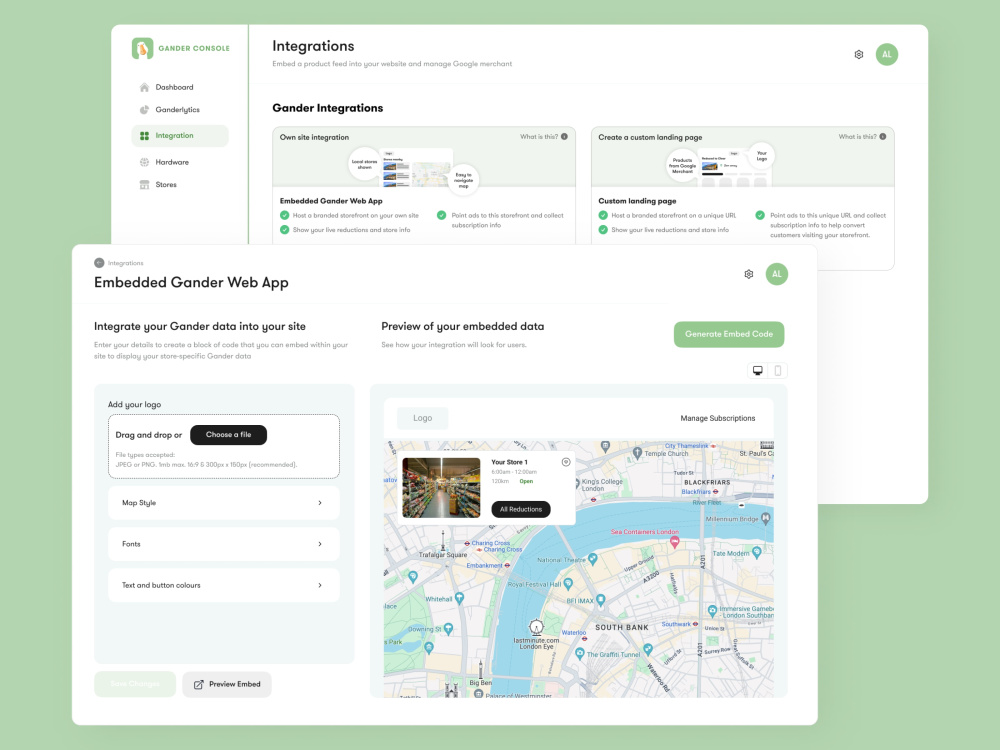Click Sea Containers London map pin
Screen dimensions: 1000x750
[x=675, y=542]
